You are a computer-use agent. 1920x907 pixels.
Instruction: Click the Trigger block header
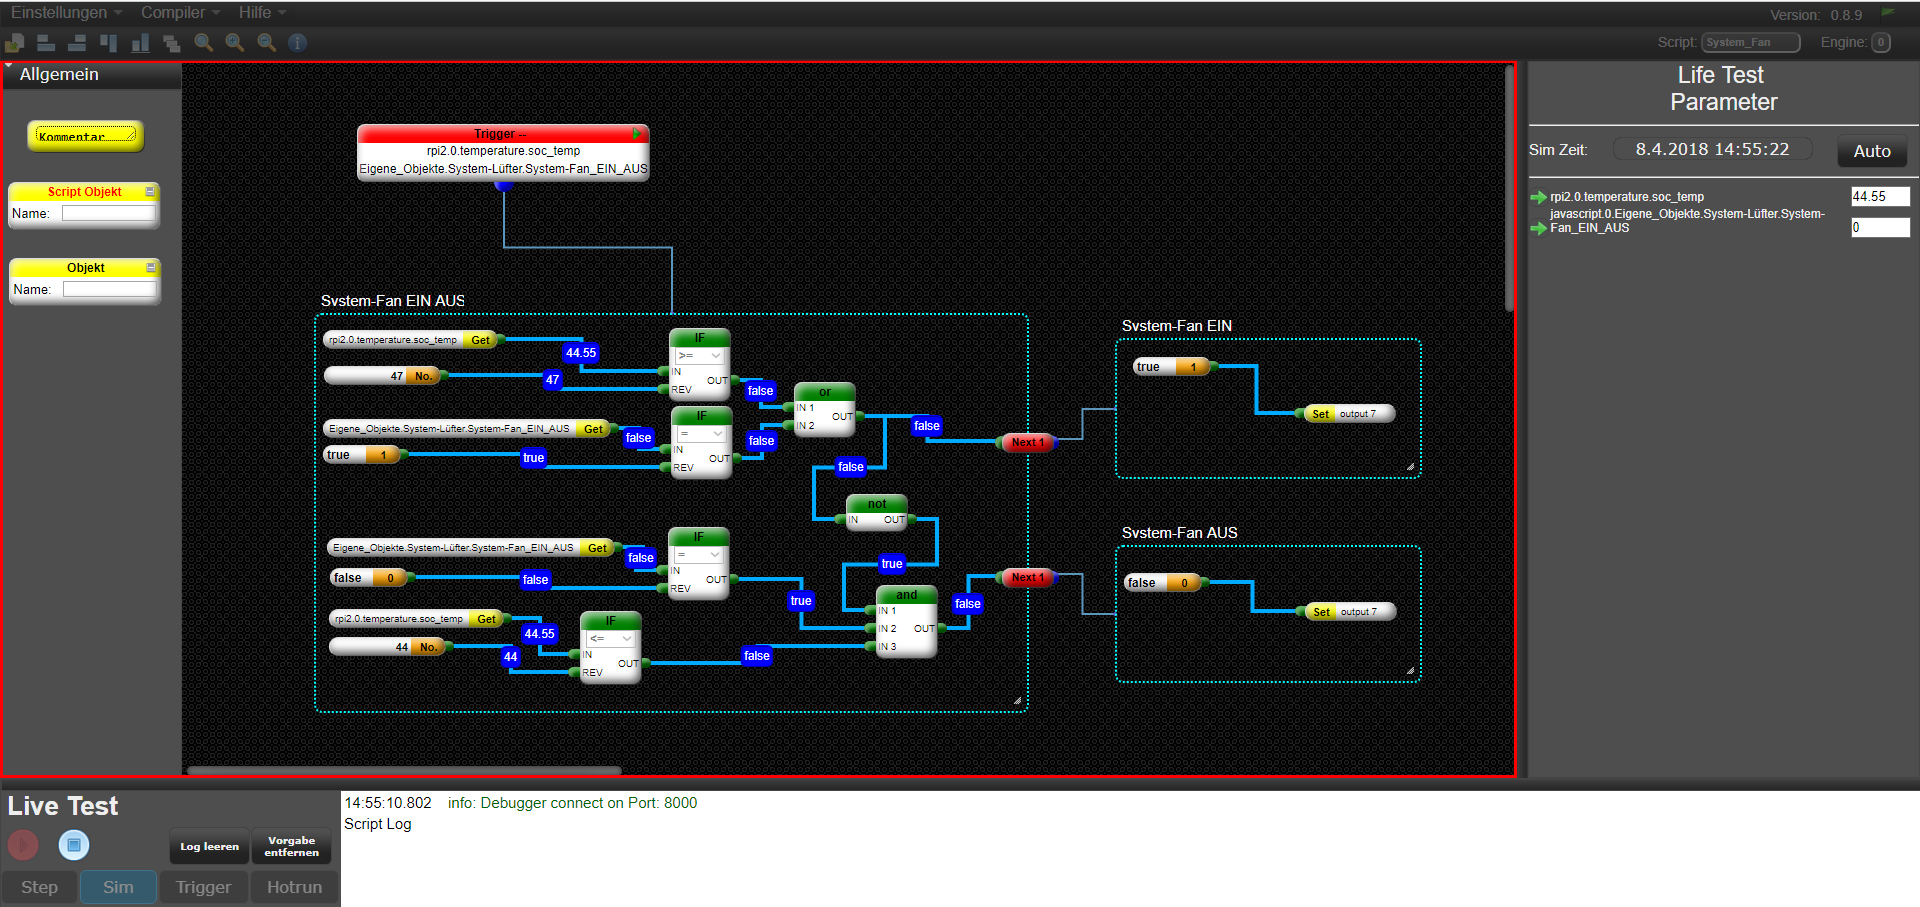click(x=503, y=133)
